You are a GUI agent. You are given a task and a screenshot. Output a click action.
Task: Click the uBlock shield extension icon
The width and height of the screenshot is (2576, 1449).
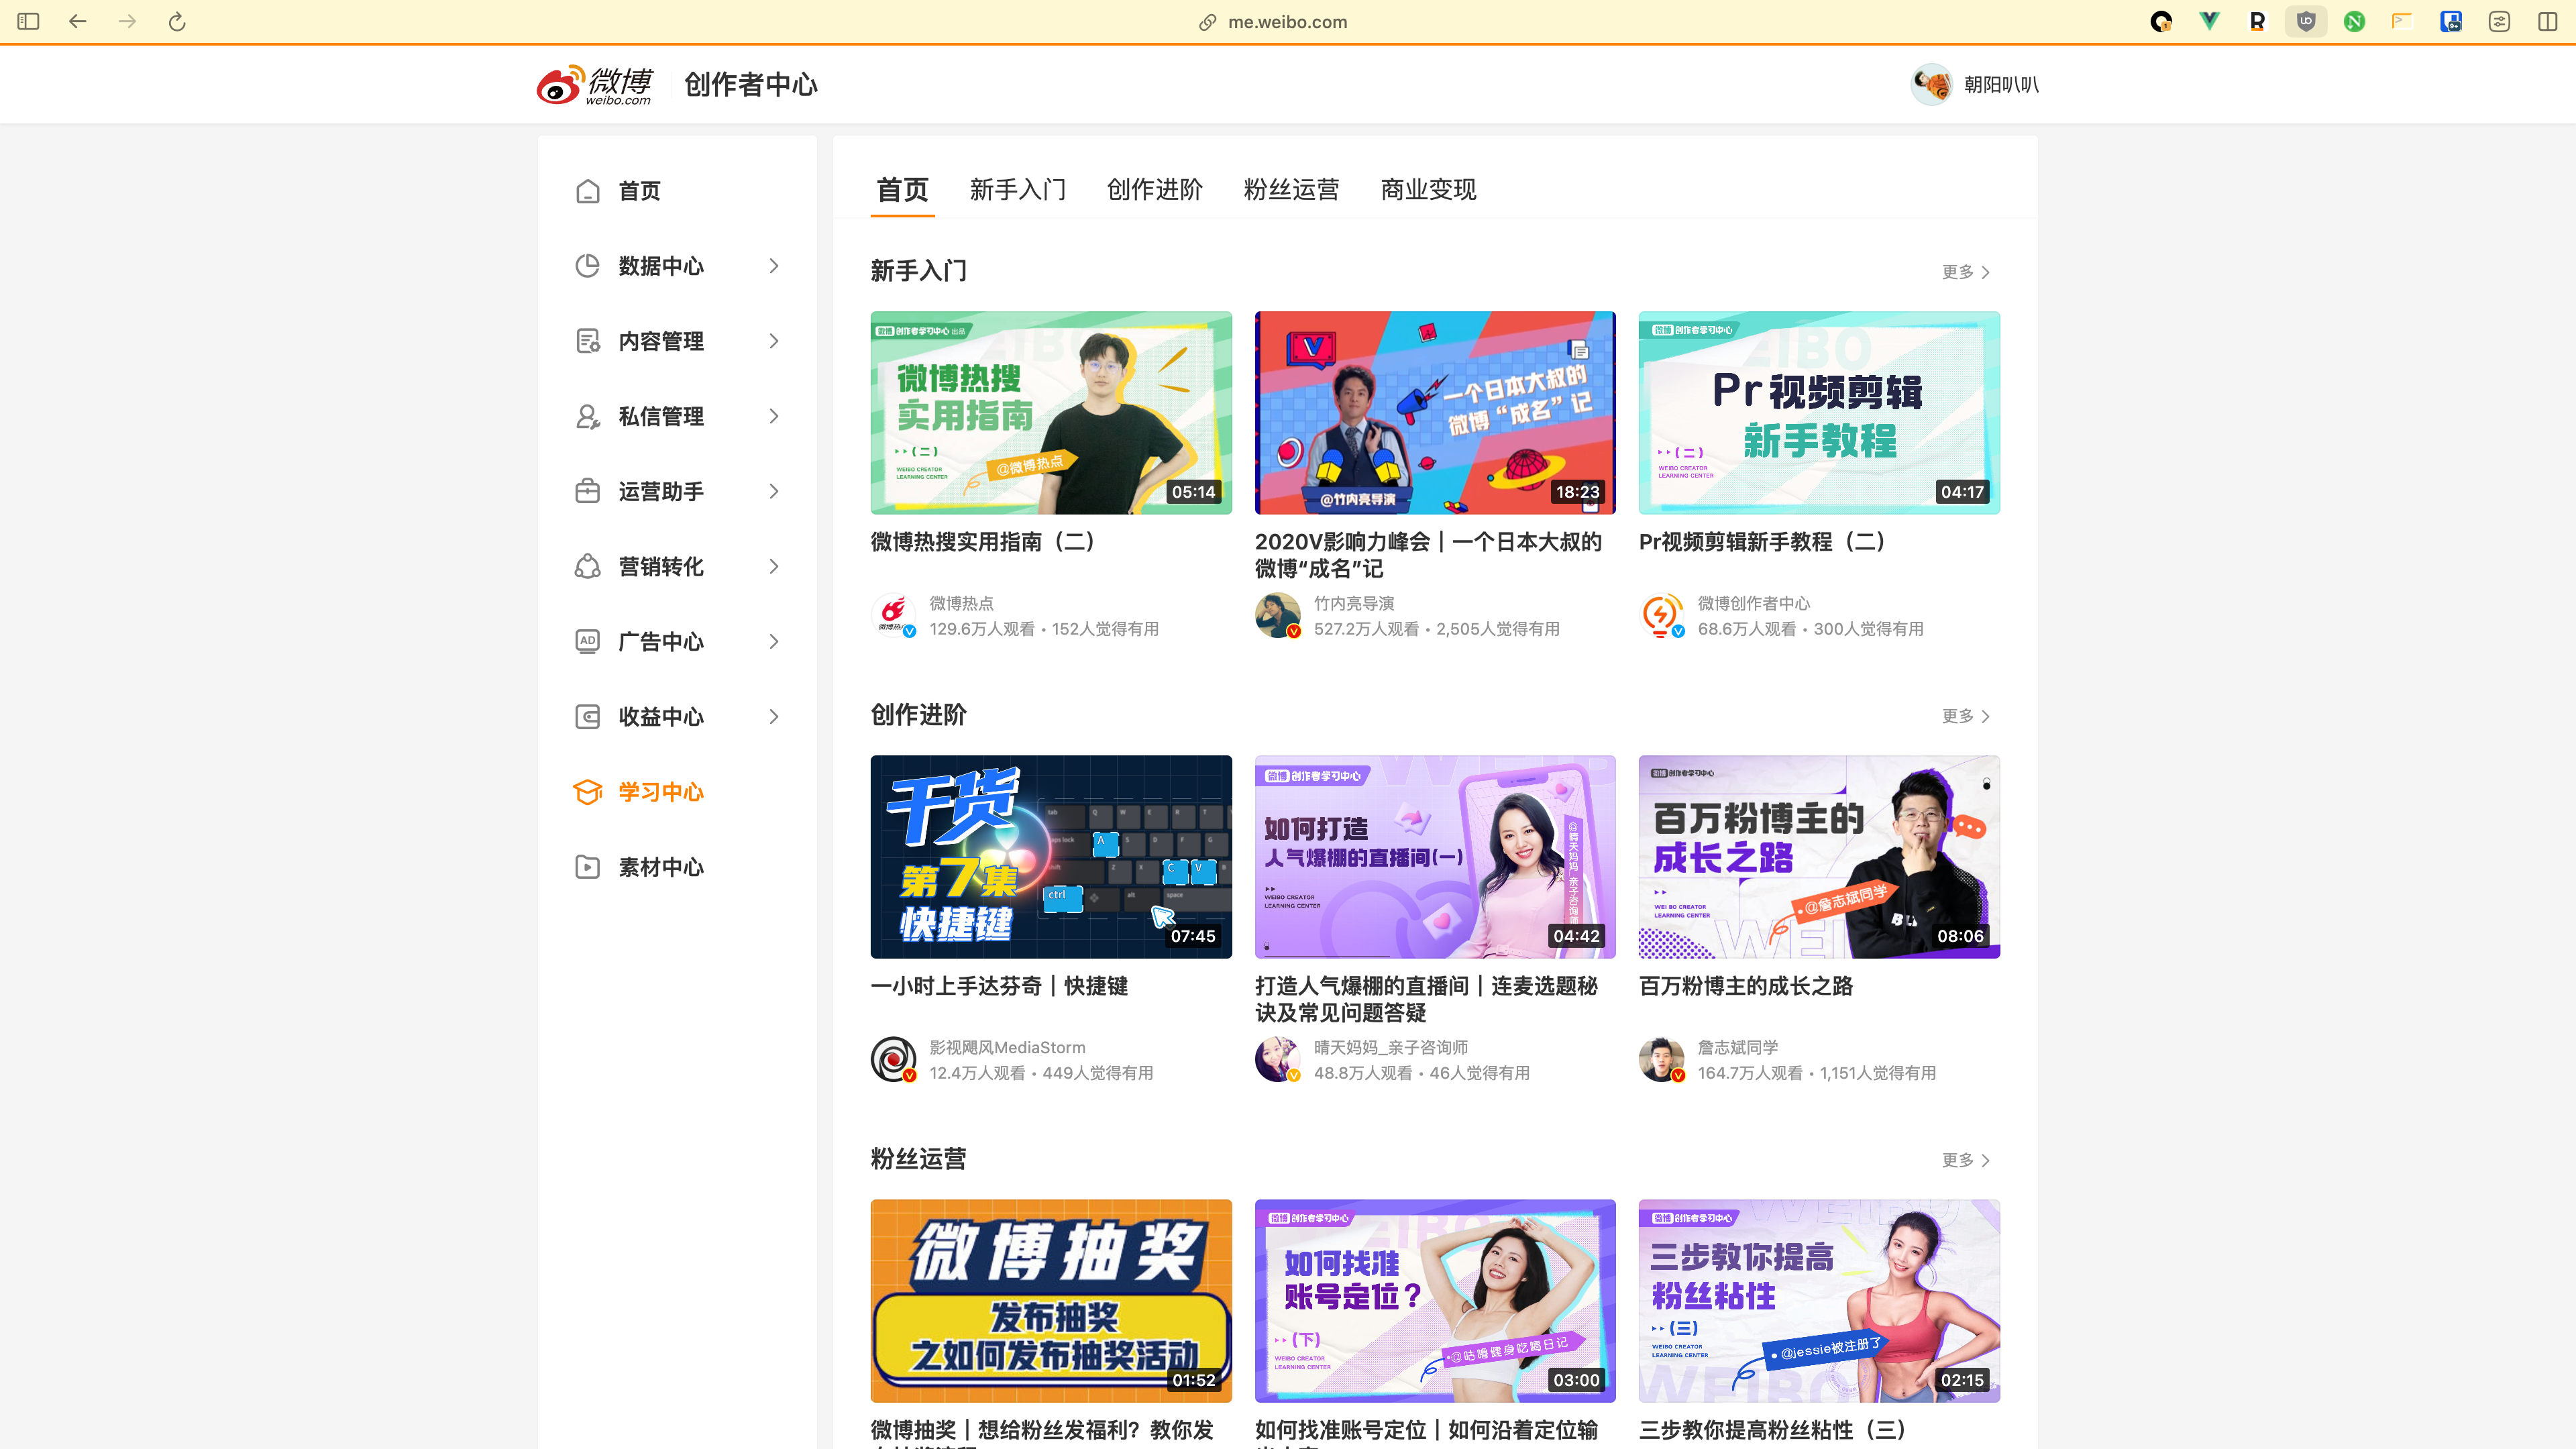click(2306, 21)
